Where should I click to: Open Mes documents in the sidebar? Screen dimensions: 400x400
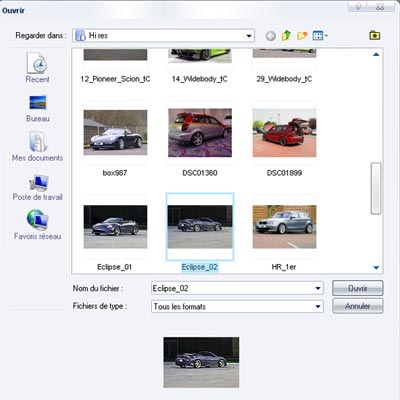click(x=37, y=147)
